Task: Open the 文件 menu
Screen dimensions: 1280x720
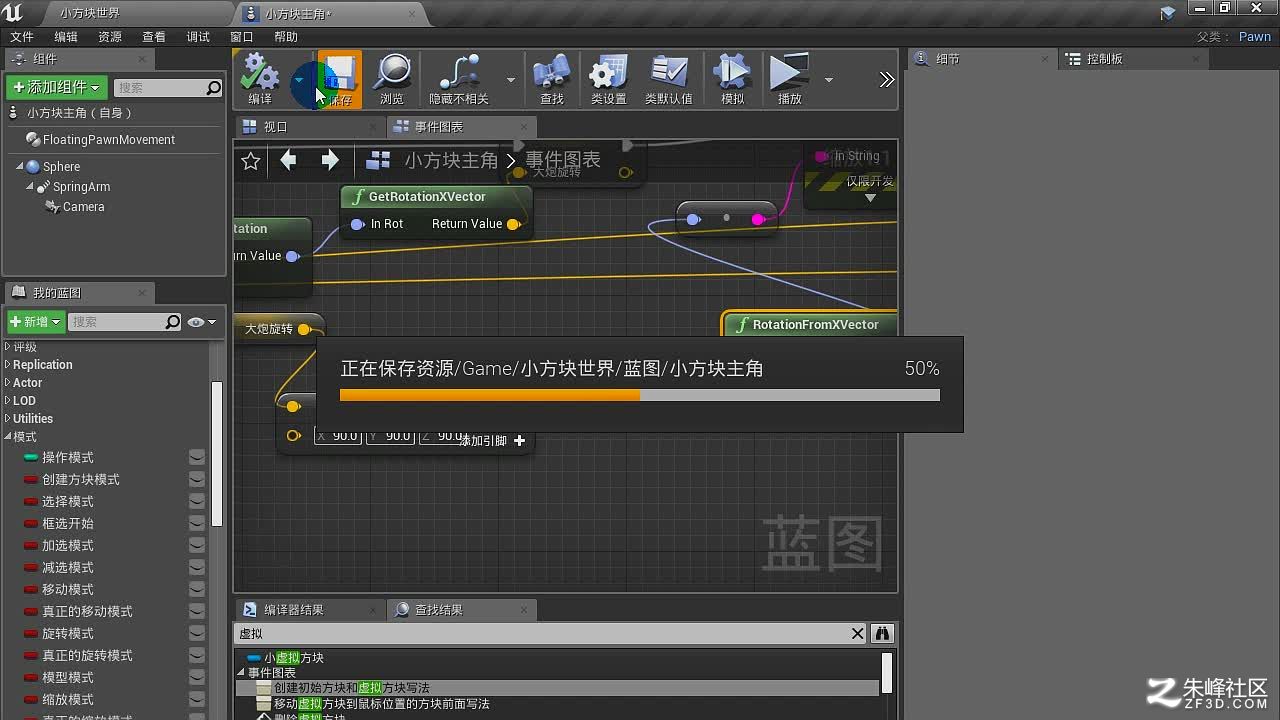Action: coord(22,37)
